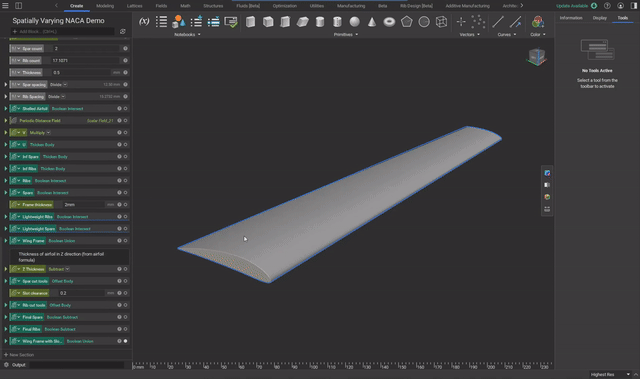Select the Line curve tool
Screen dimensions: 640x379
click(498, 22)
